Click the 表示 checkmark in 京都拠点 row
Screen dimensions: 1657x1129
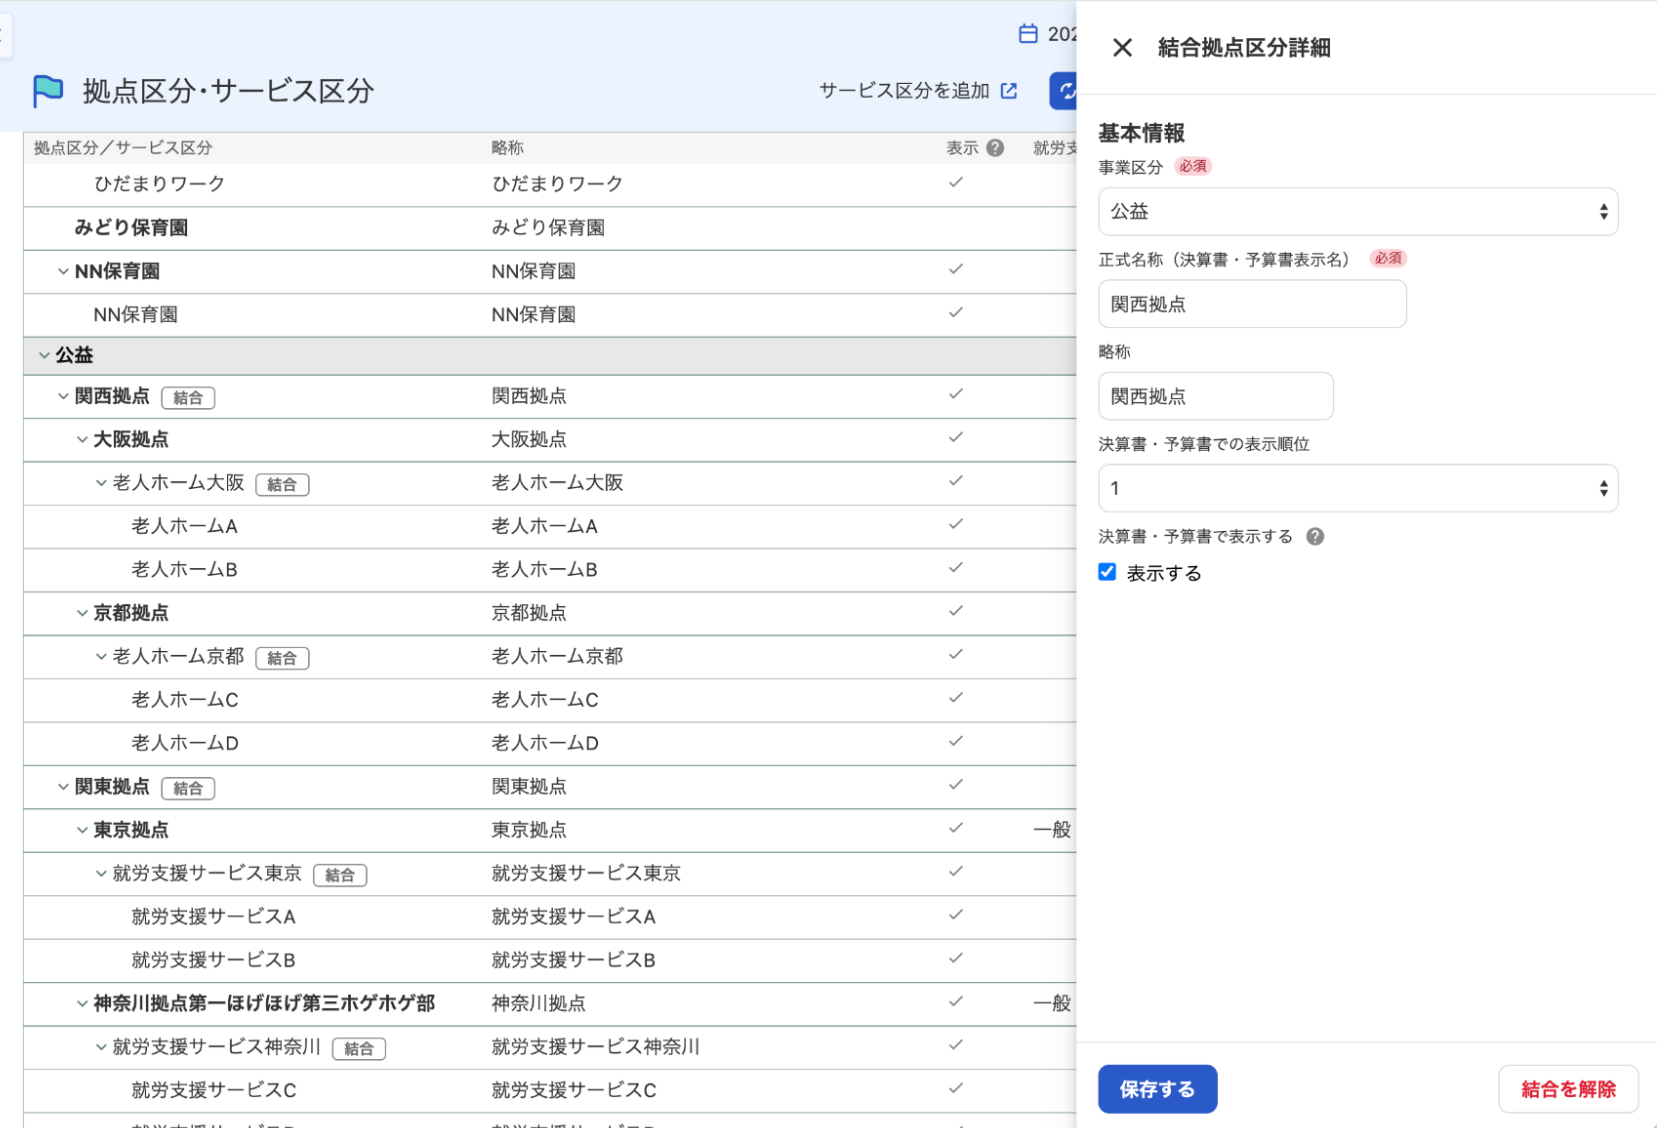click(x=956, y=611)
